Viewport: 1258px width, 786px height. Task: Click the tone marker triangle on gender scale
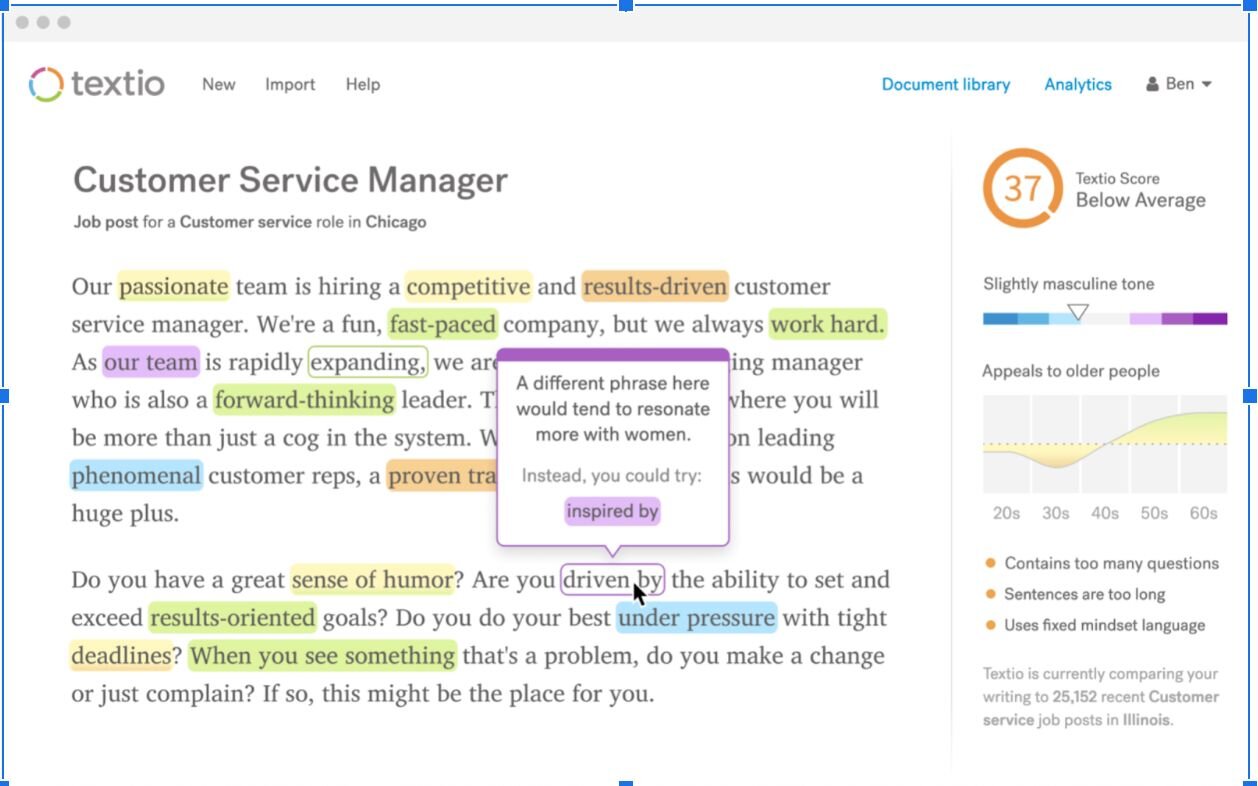[1077, 312]
